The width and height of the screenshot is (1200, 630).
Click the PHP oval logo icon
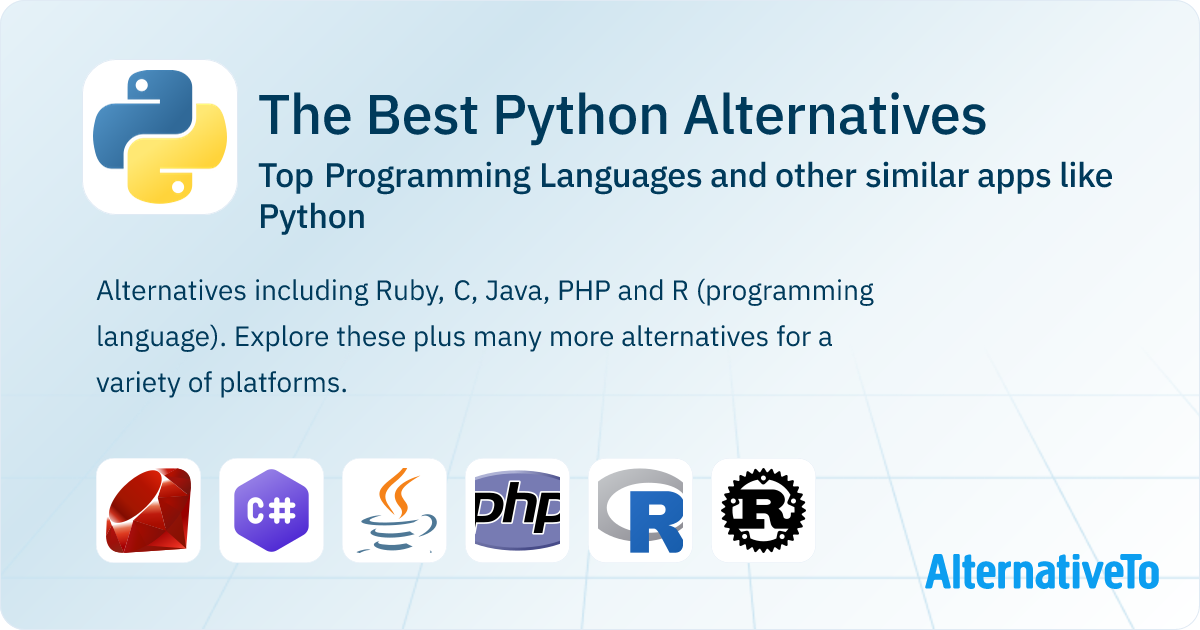[x=517, y=510]
